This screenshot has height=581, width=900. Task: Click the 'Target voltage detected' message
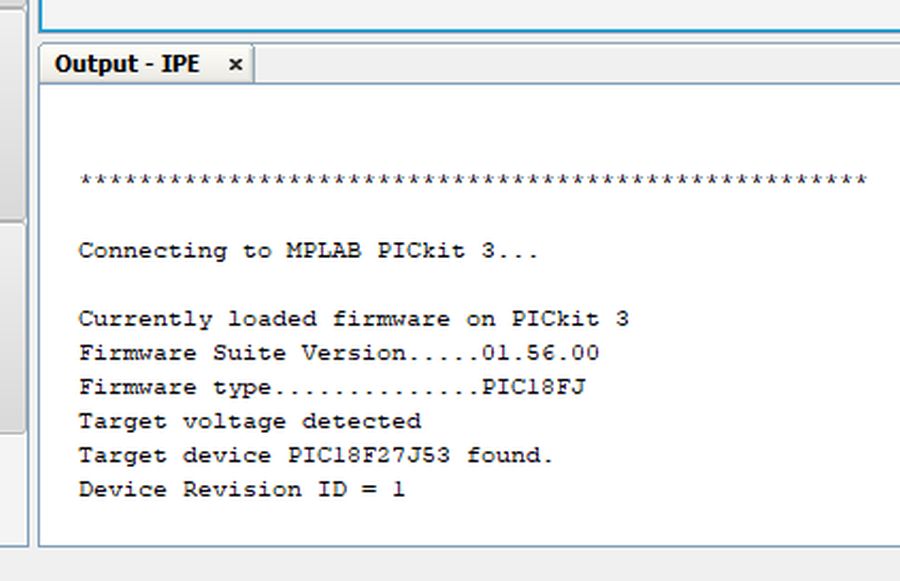coord(250,421)
